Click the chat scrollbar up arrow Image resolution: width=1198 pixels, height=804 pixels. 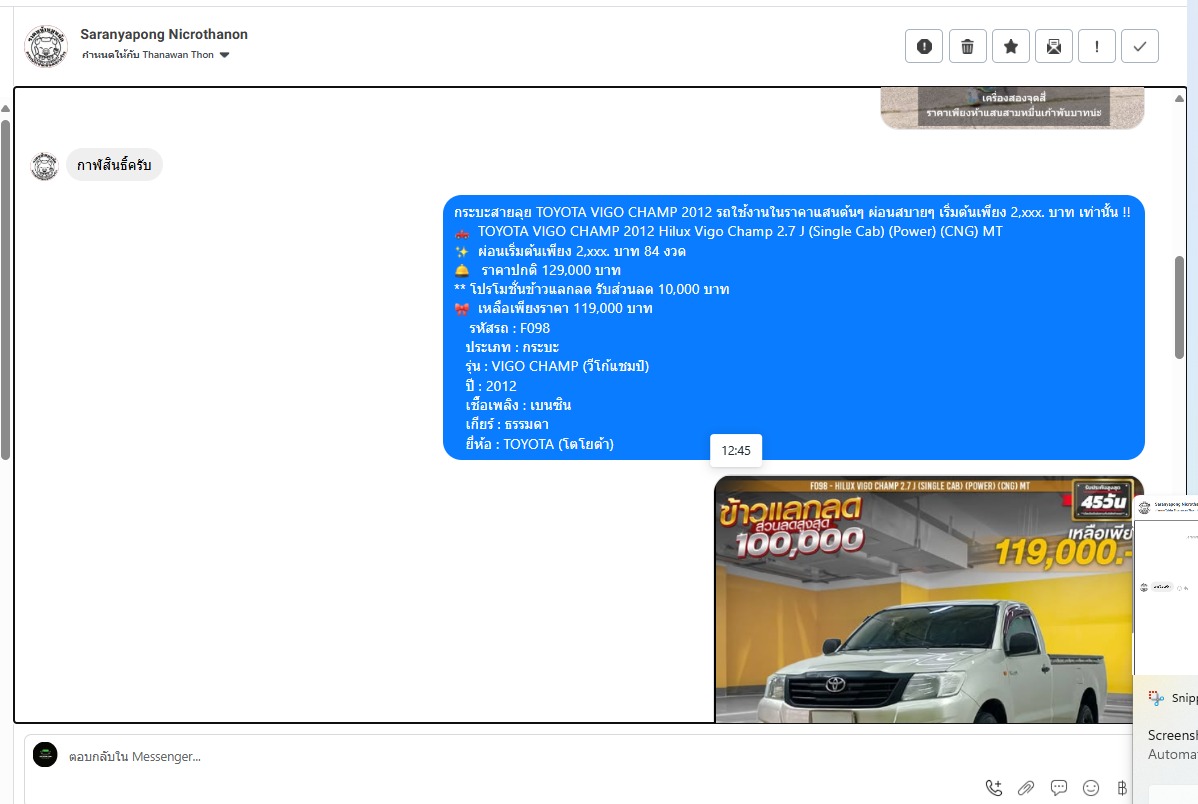(x=1179, y=99)
